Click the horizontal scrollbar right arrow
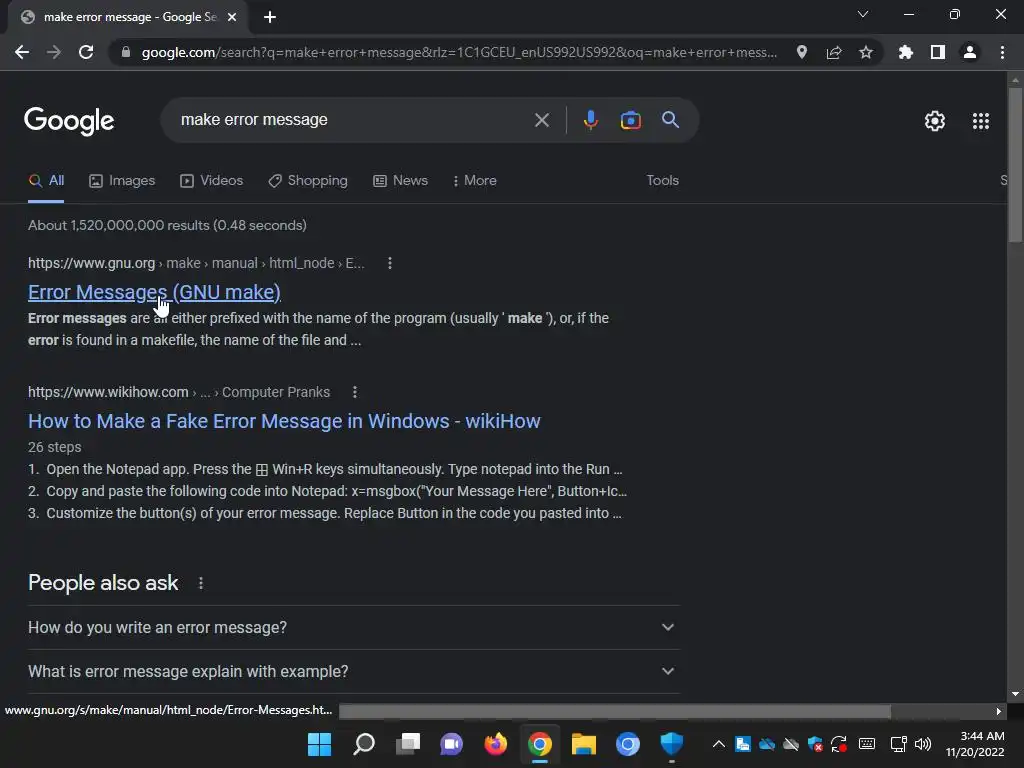 pyautogui.click(x=999, y=711)
